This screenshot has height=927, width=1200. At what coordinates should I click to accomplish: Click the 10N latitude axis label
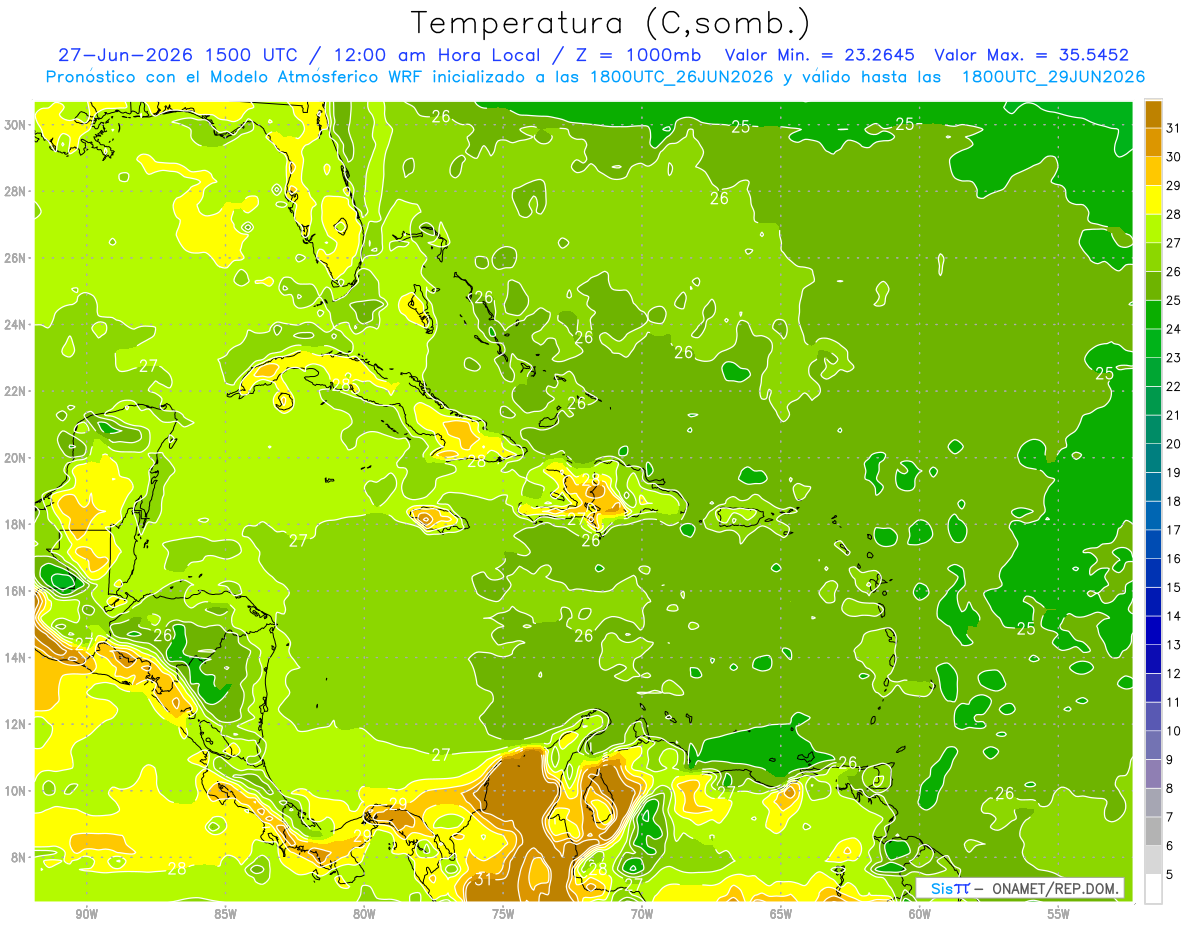click(x=16, y=790)
